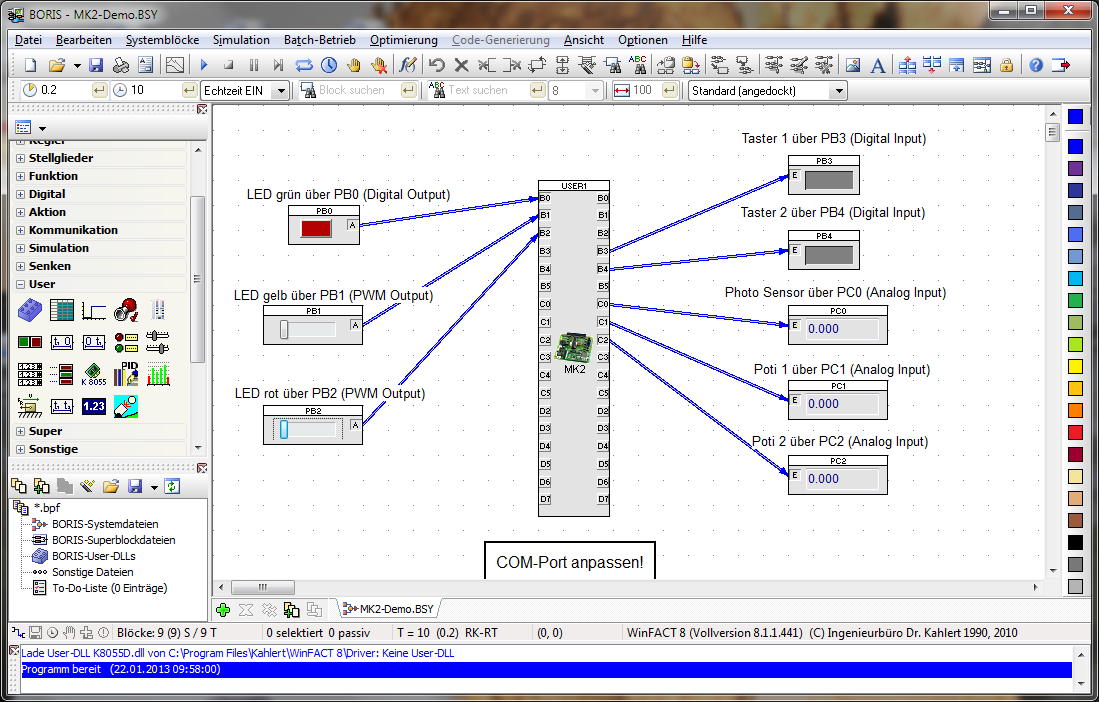
Task: Expand the Digital category
Action: 20,194
